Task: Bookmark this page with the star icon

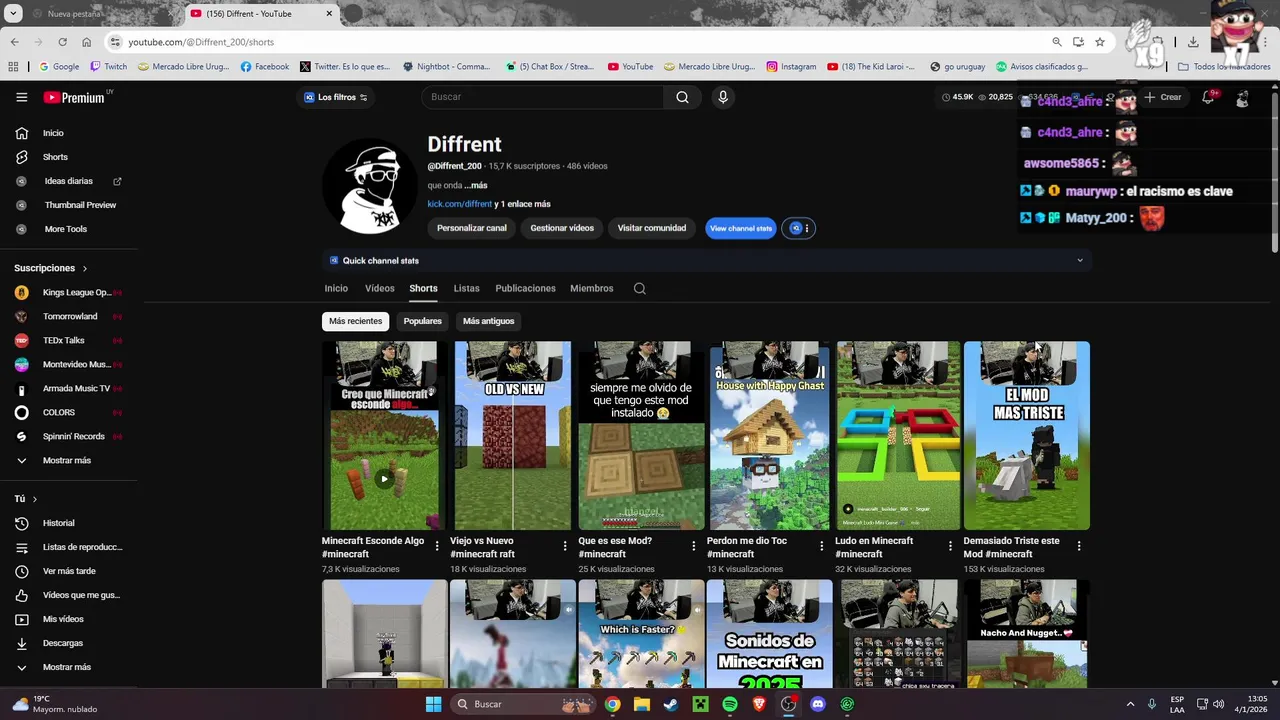Action: point(1100,42)
